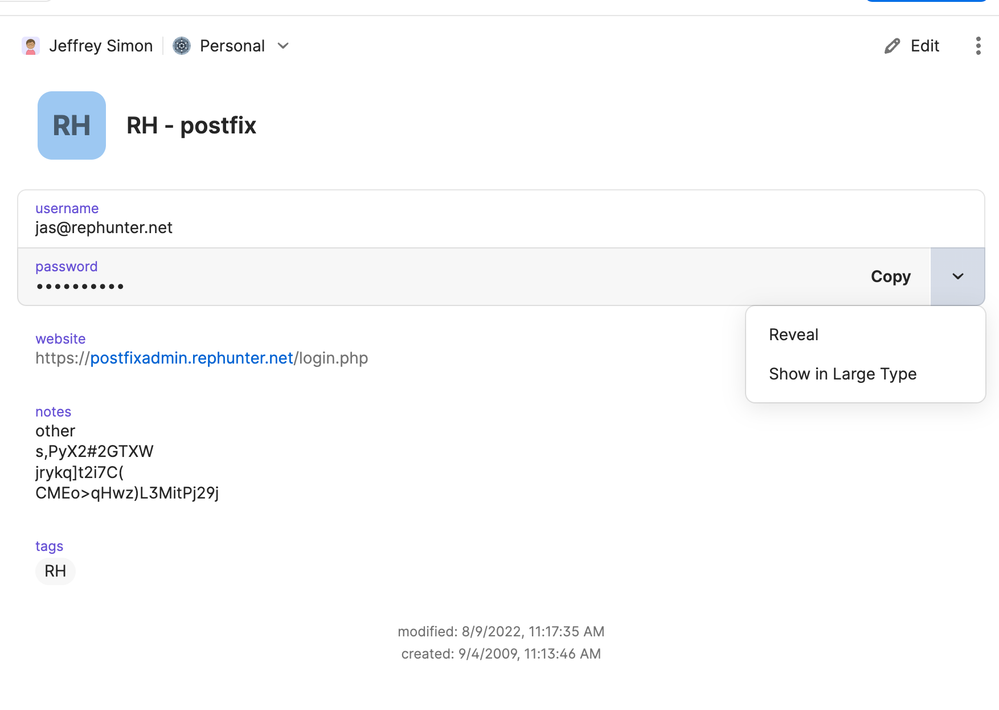Click the Jeffrey Simon account name
The width and height of the screenshot is (999, 710).
pyautogui.click(x=101, y=46)
